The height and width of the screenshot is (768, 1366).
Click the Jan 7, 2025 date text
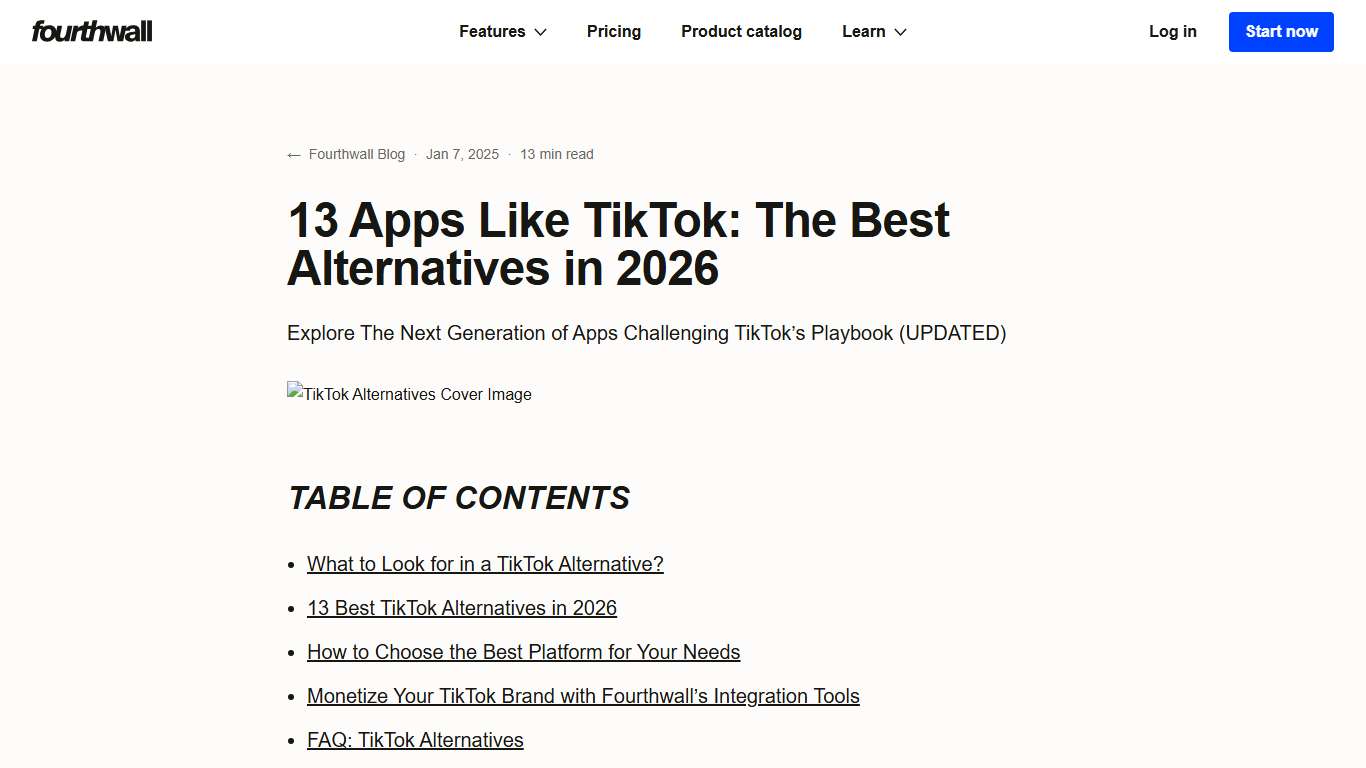462,154
